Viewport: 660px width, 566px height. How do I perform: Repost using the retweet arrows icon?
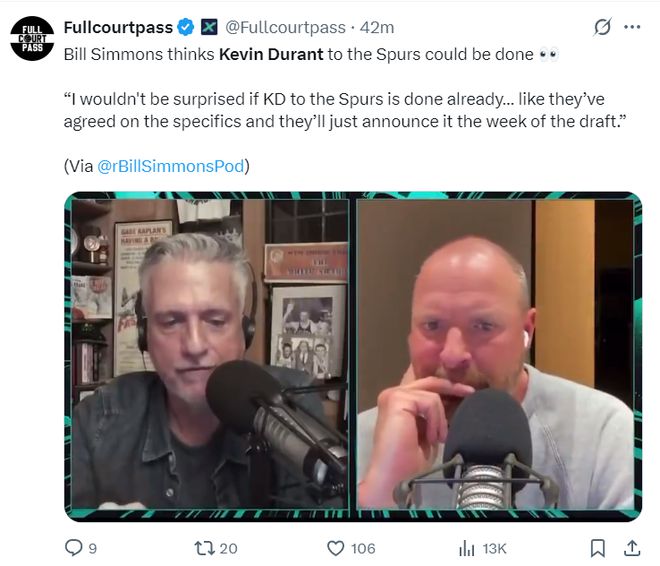[205, 548]
